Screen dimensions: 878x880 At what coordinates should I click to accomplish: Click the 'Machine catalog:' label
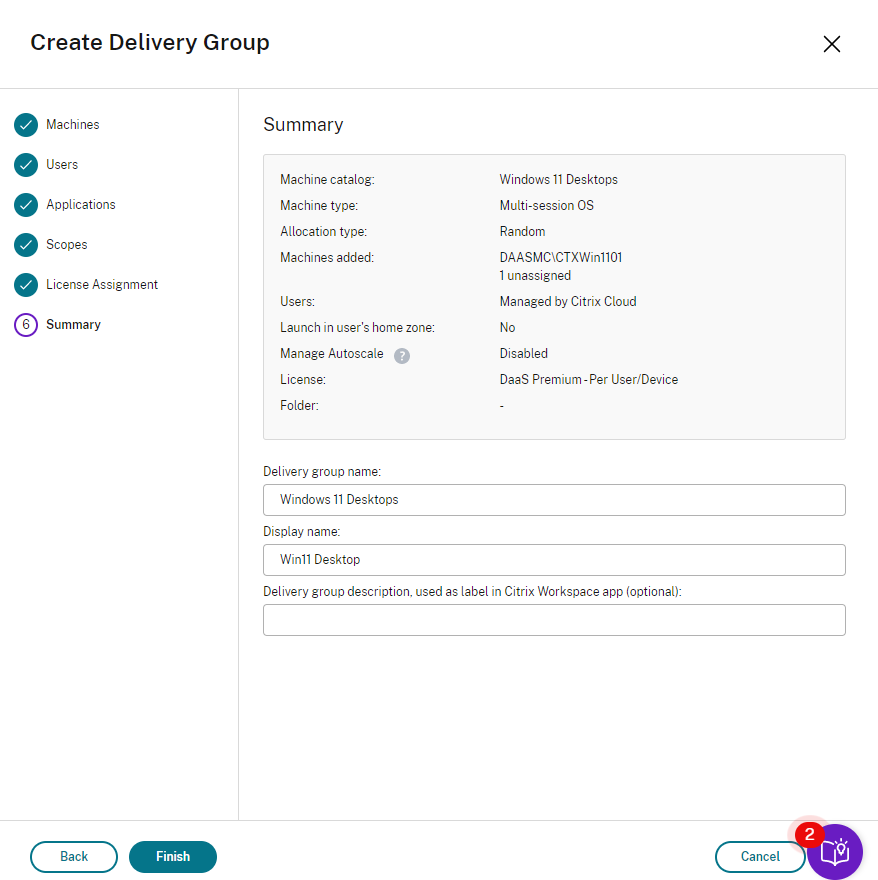click(x=327, y=180)
